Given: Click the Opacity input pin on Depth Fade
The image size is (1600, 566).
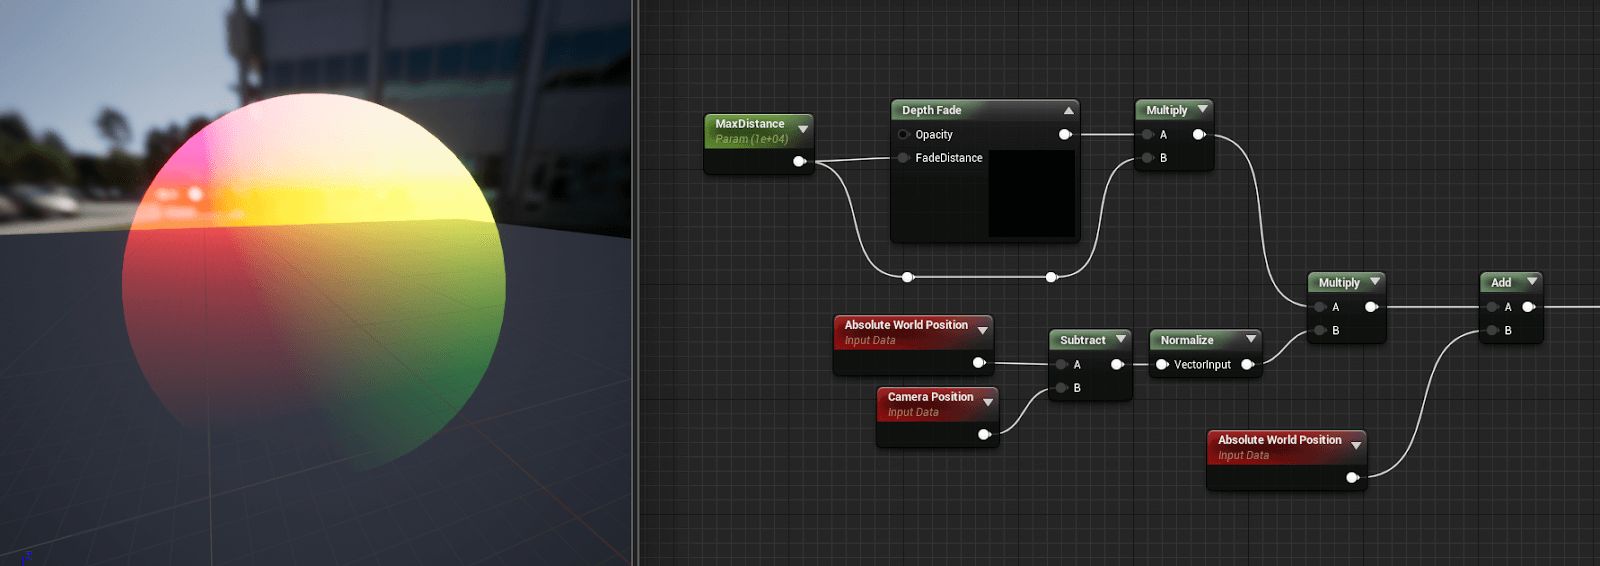Looking at the screenshot, I should point(904,134).
